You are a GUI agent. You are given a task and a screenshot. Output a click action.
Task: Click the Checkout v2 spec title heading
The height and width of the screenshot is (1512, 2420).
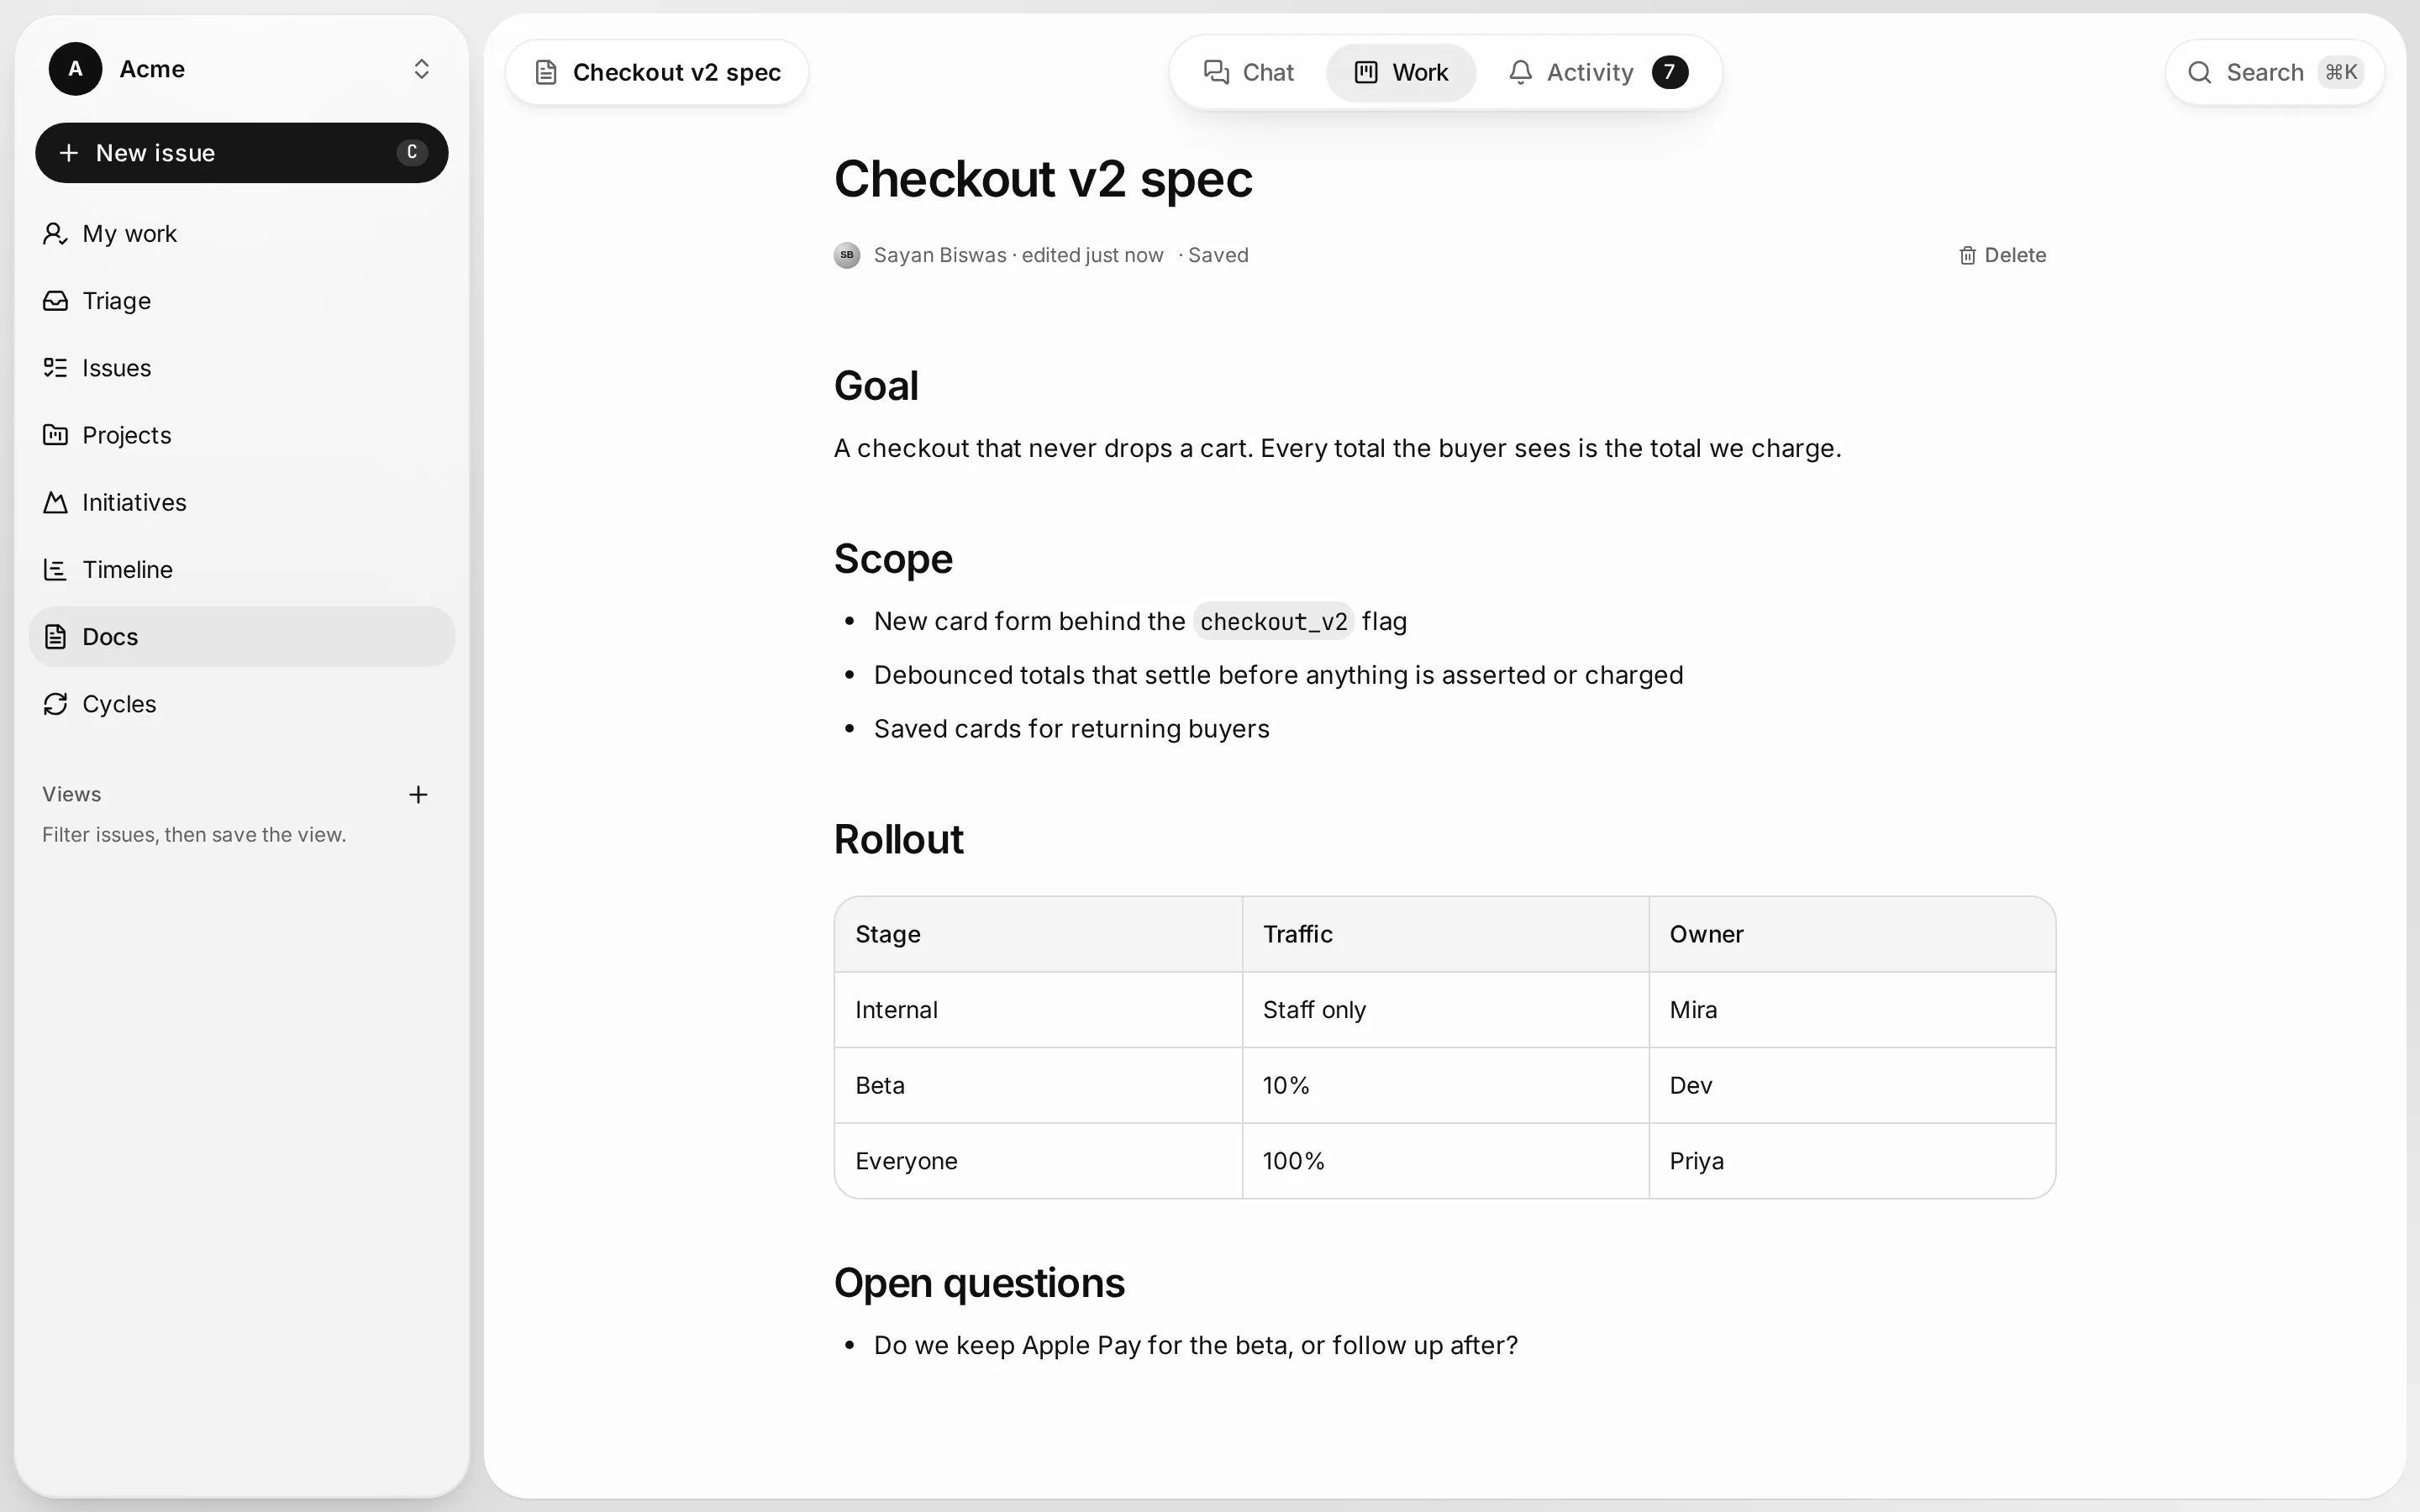pyautogui.click(x=1043, y=179)
